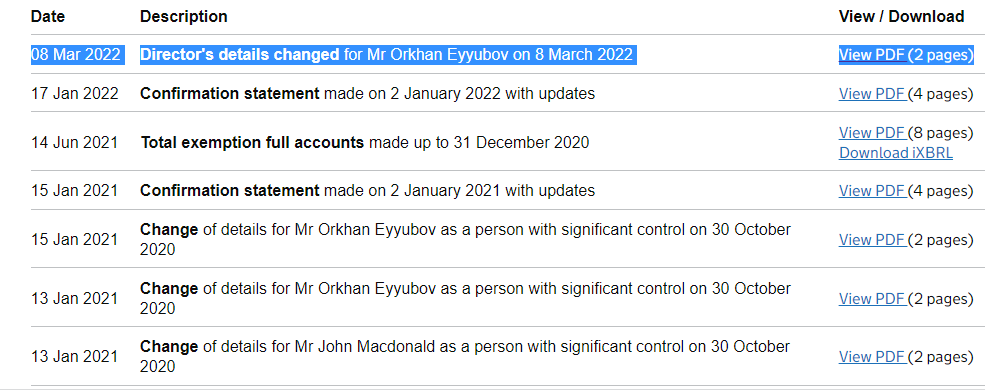
Task: Open View PDF for 08 Mar 2022 filing
Action: [873, 55]
